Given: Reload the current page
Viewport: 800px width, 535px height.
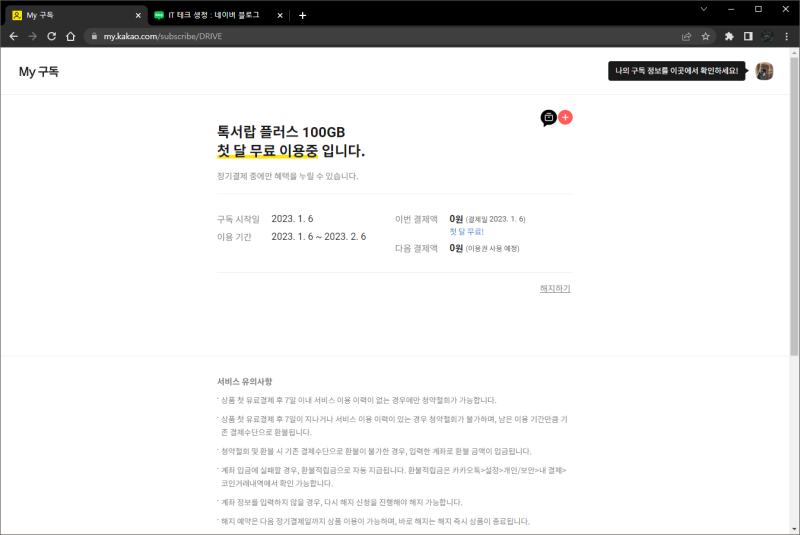Looking at the screenshot, I should [52, 36].
